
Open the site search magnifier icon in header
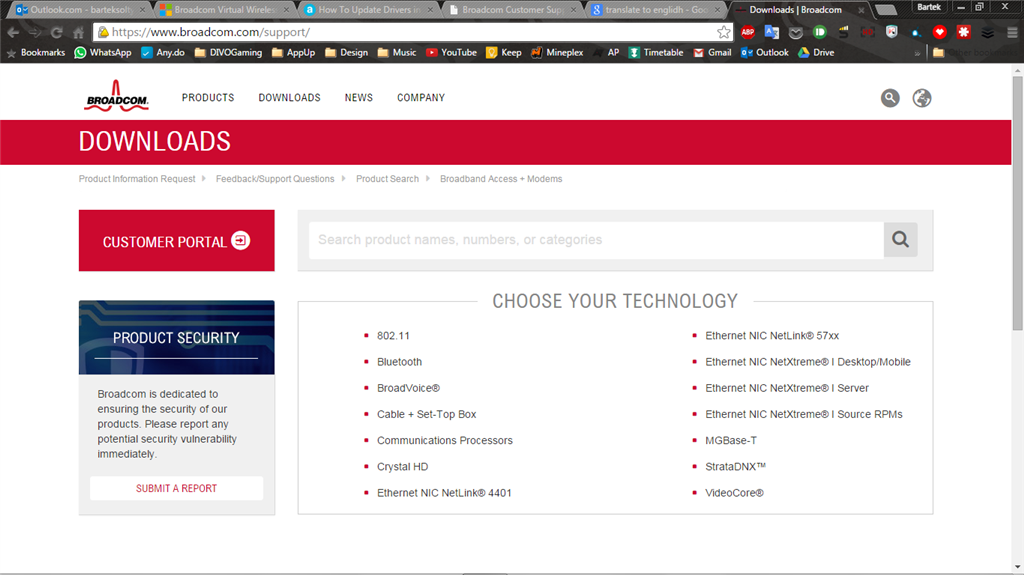pos(889,98)
